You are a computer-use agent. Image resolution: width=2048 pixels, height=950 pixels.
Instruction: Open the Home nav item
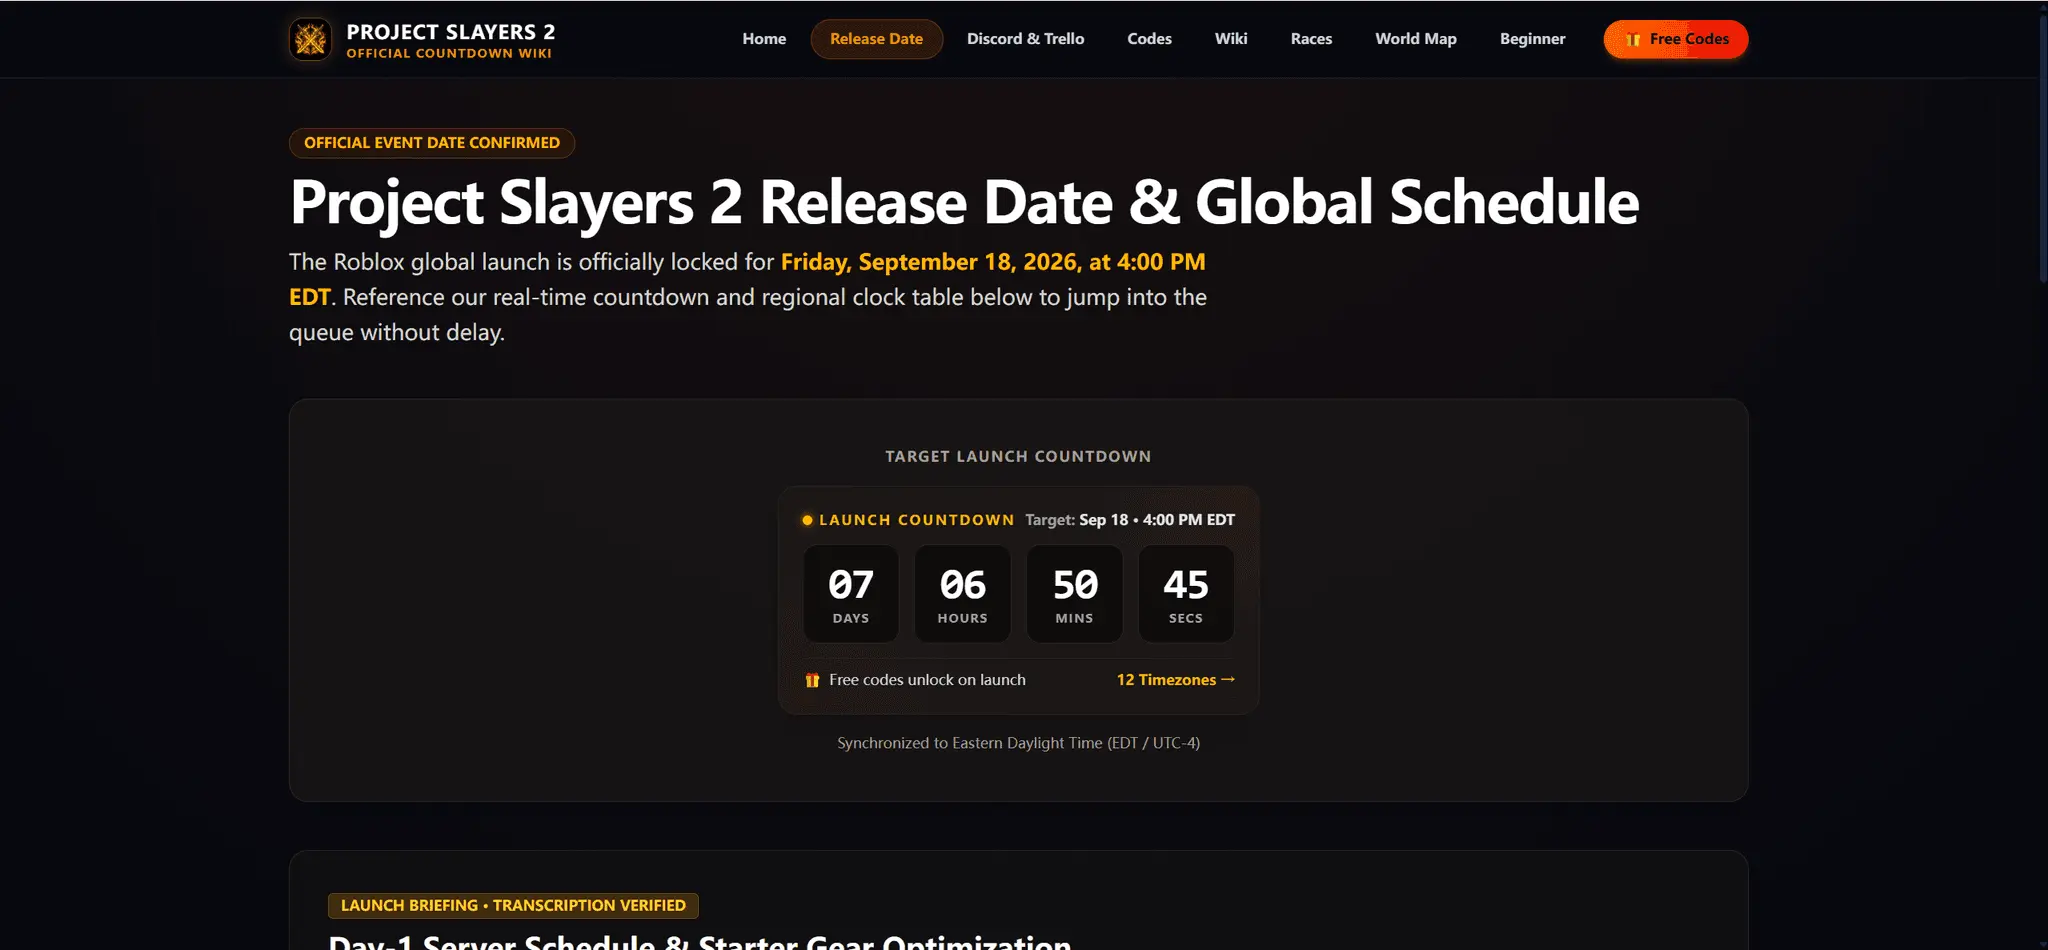[764, 39]
